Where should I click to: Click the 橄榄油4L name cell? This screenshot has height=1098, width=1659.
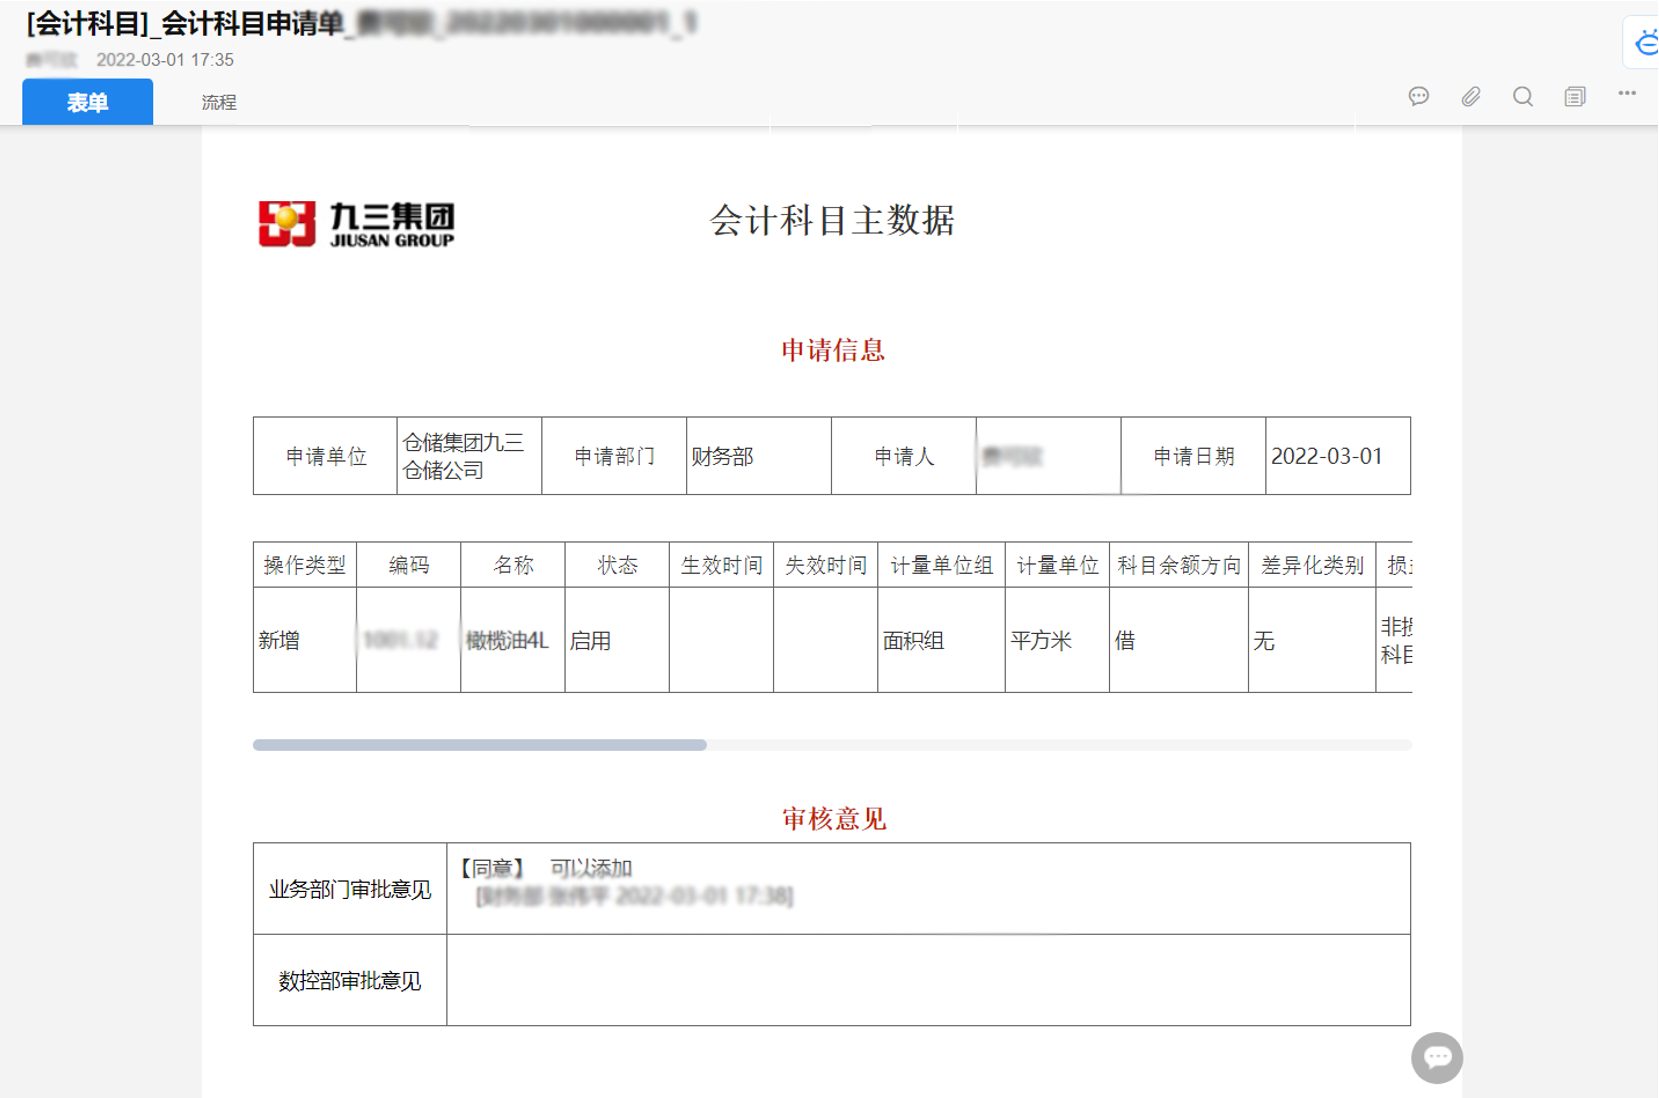pyautogui.click(x=513, y=640)
